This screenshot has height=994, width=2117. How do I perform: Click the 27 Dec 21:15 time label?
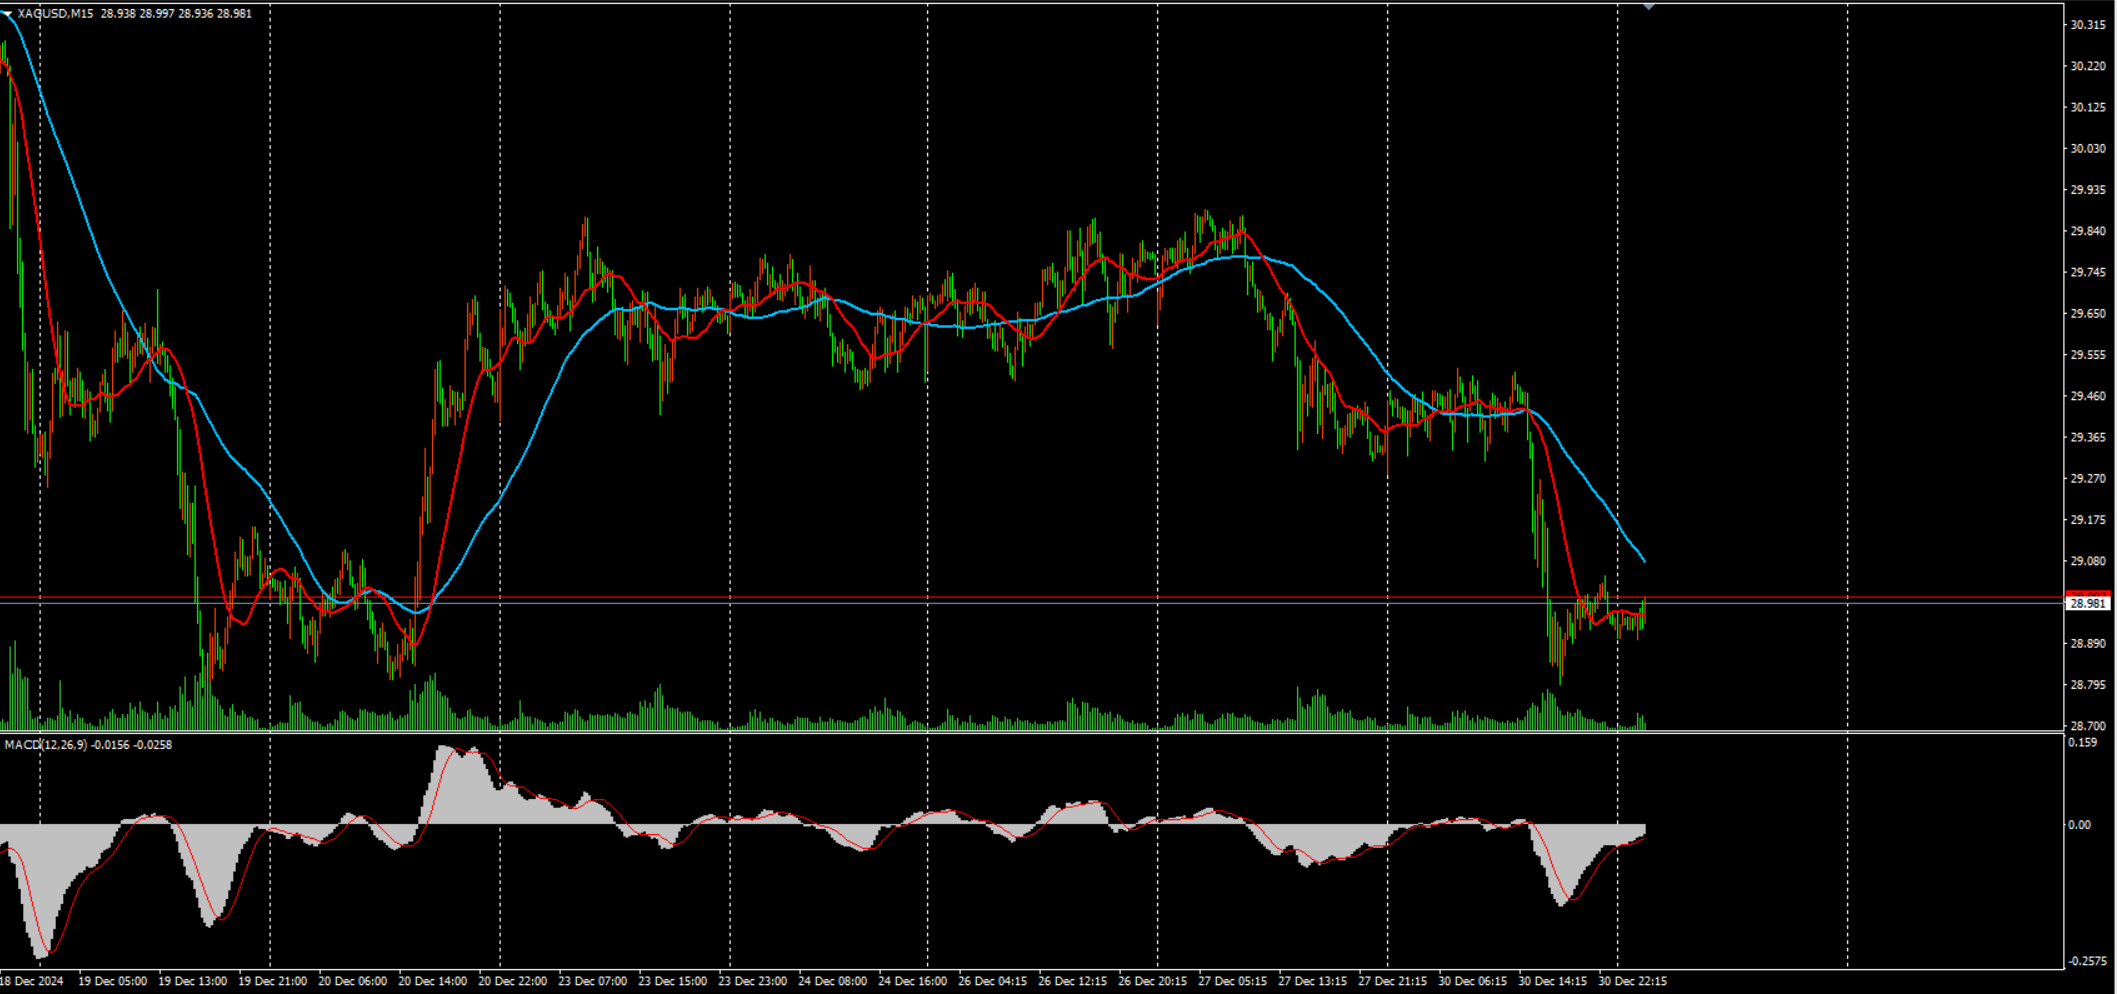pos(1392,981)
